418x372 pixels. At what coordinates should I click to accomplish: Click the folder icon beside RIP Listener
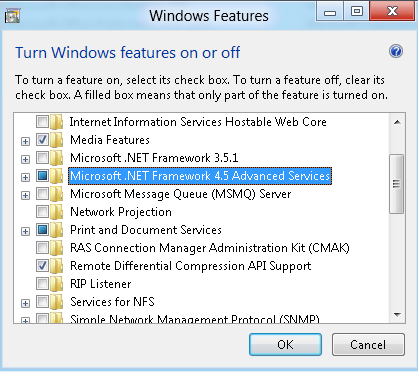coord(57,284)
